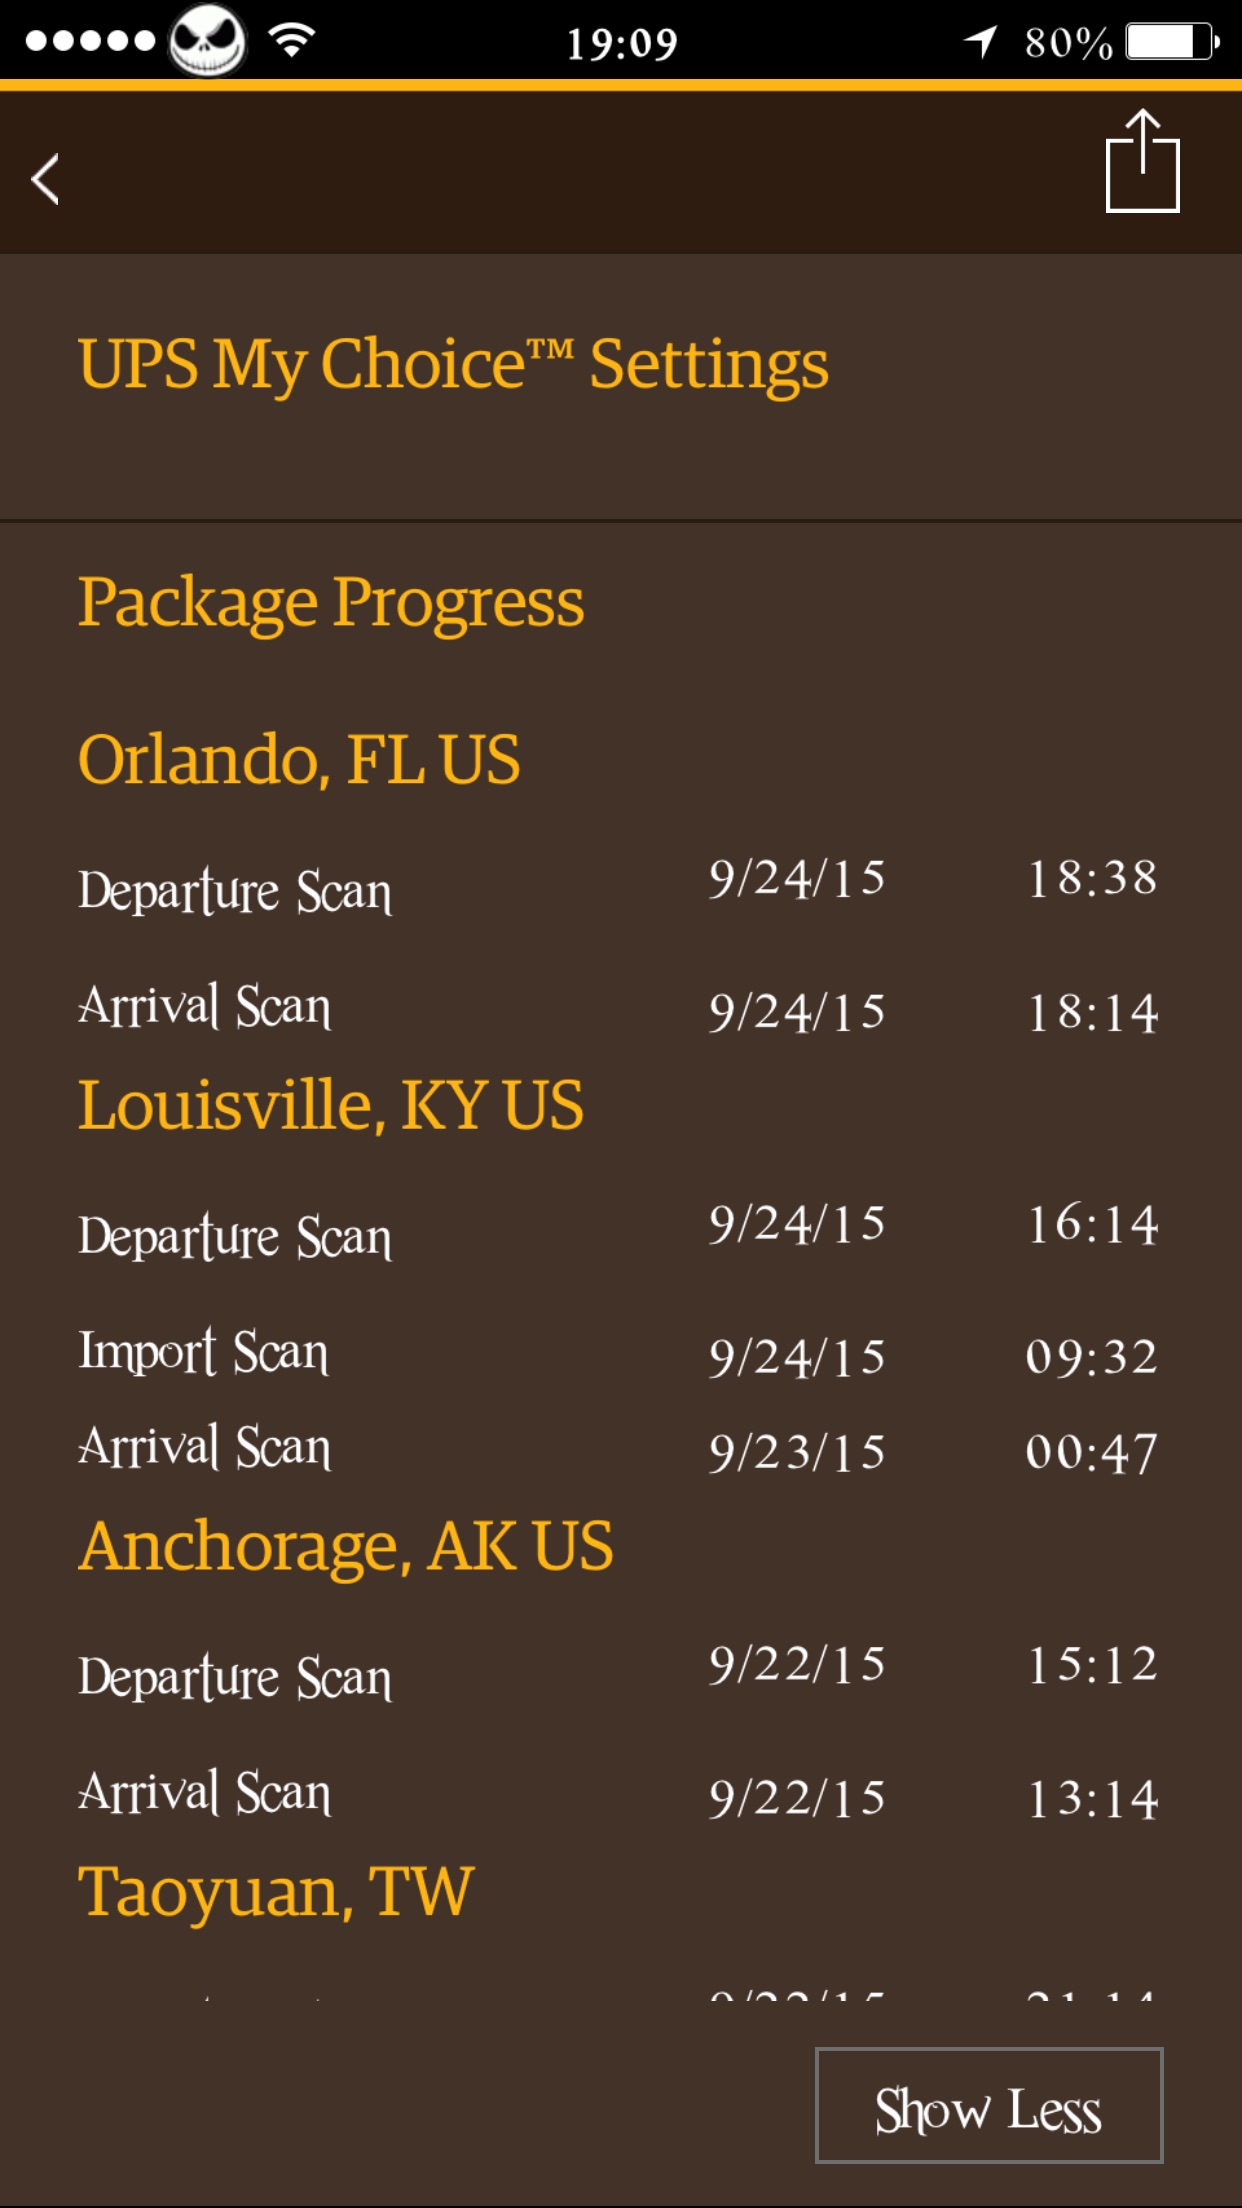
Task: Open the share icon
Action: coord(1142,162)
